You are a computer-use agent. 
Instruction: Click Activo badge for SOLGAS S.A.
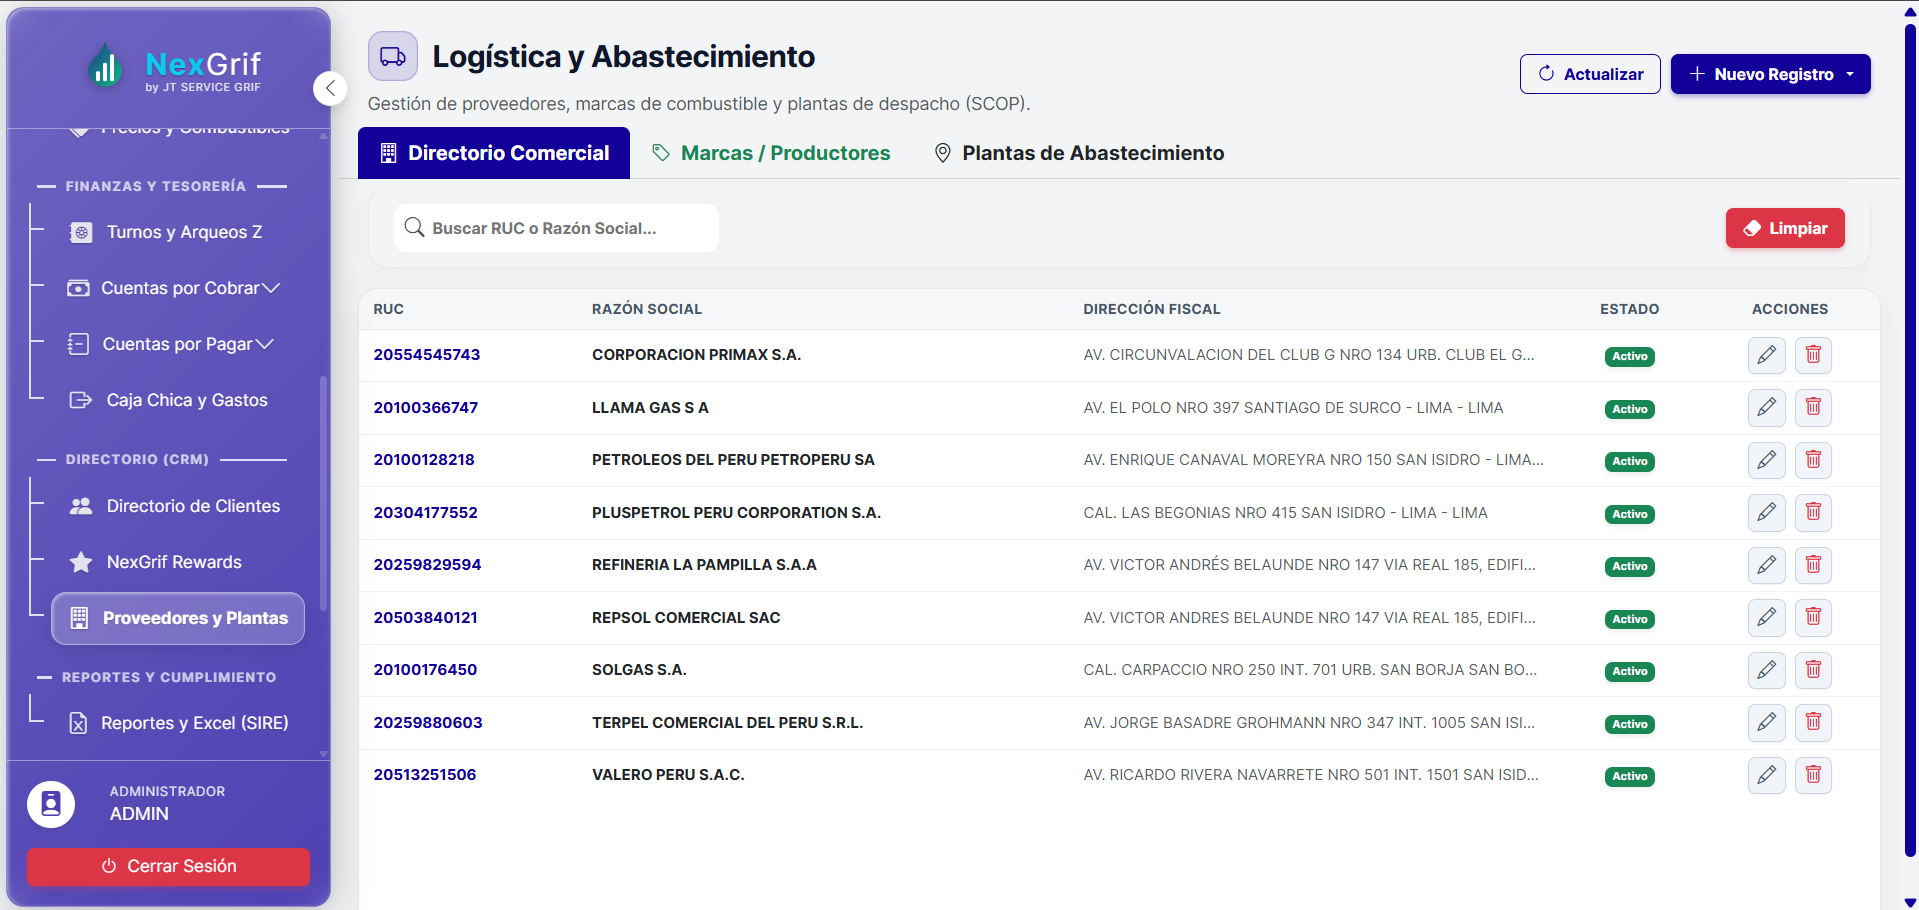1629,672
